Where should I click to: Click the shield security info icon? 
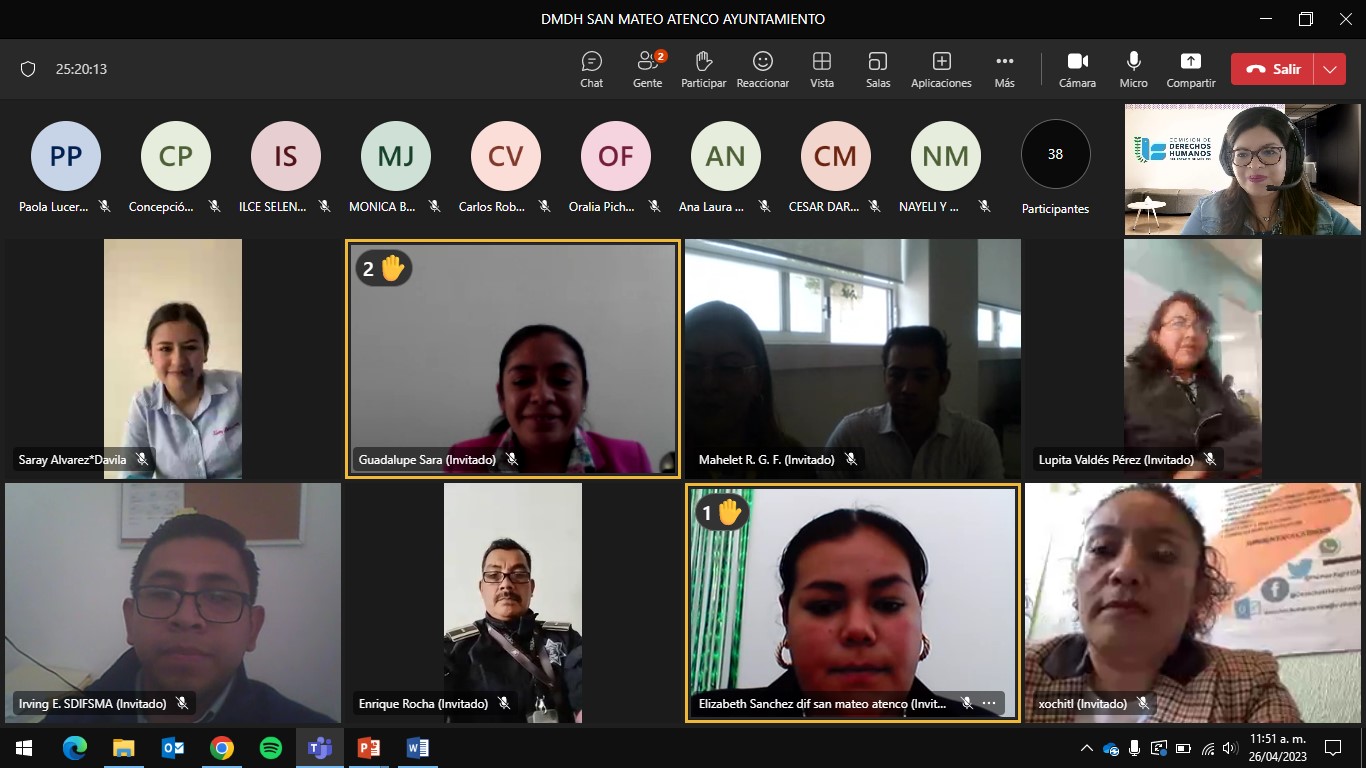pyautogui.click(x=28, y=69)
